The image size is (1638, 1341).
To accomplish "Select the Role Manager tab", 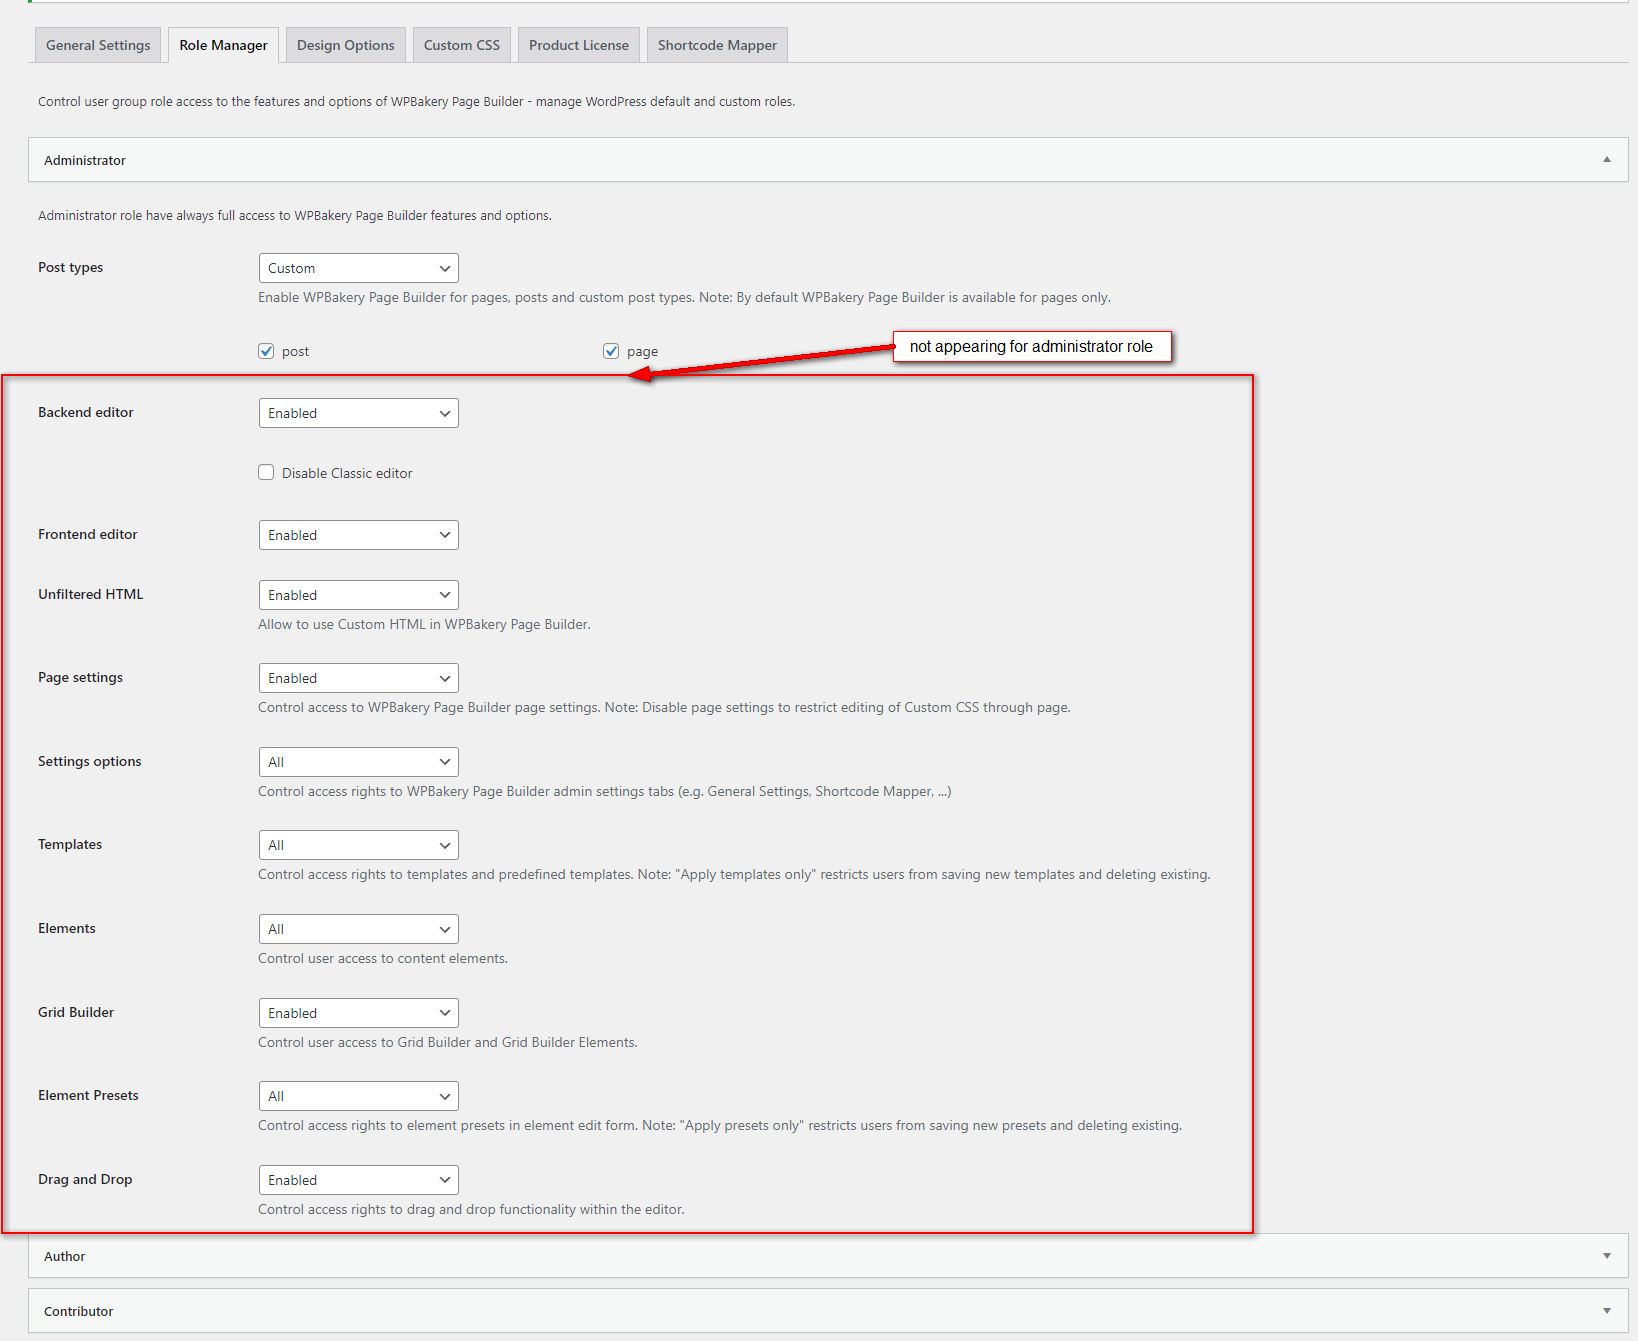I will point(224,45).
